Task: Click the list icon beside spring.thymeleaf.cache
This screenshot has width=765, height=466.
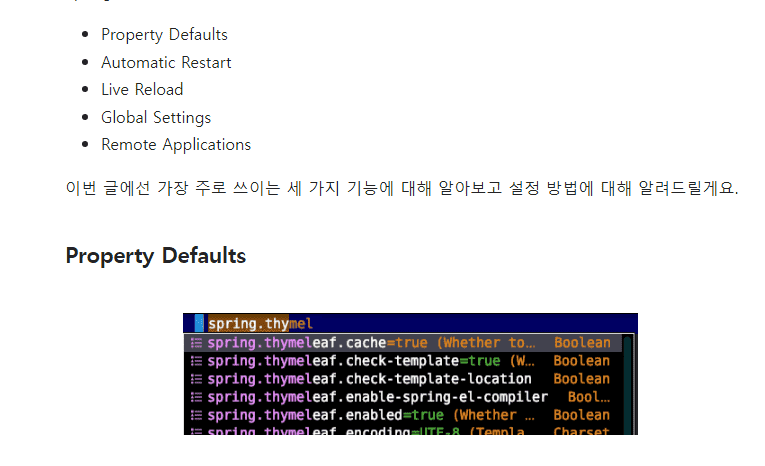Action: [x=196, y=343]
